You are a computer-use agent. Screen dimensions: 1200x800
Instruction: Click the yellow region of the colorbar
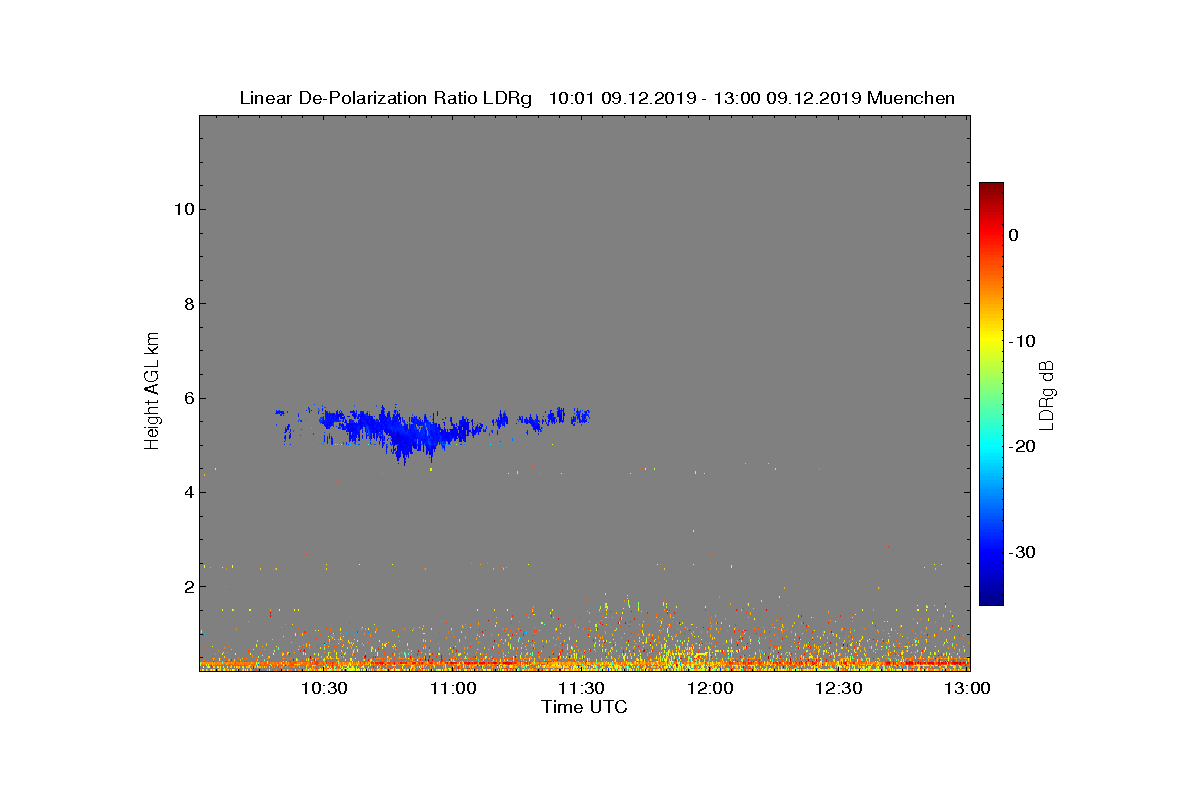[x=991, y=342]
